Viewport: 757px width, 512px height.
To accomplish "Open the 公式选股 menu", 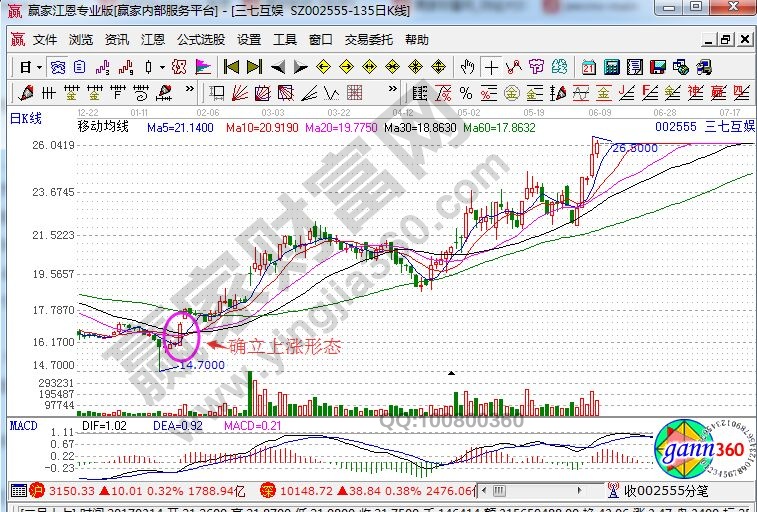I will 201,40.
